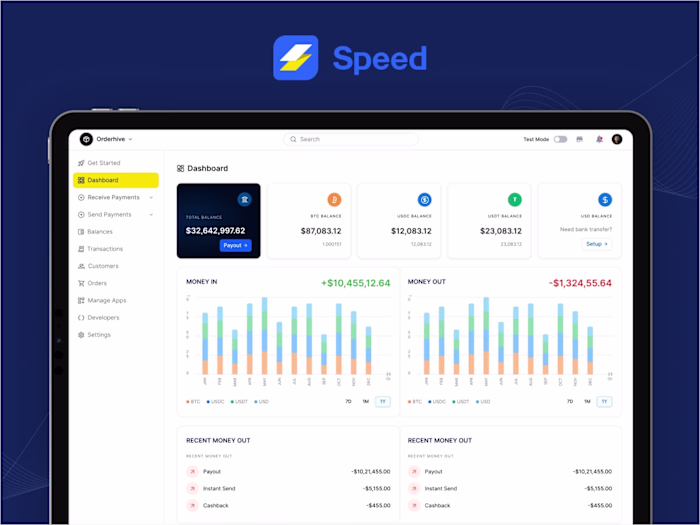Viewport: 700px width, 525px height.
Task: Click the Developers code brackets icon
Action: pyautogui.click(x=81, y=317)
